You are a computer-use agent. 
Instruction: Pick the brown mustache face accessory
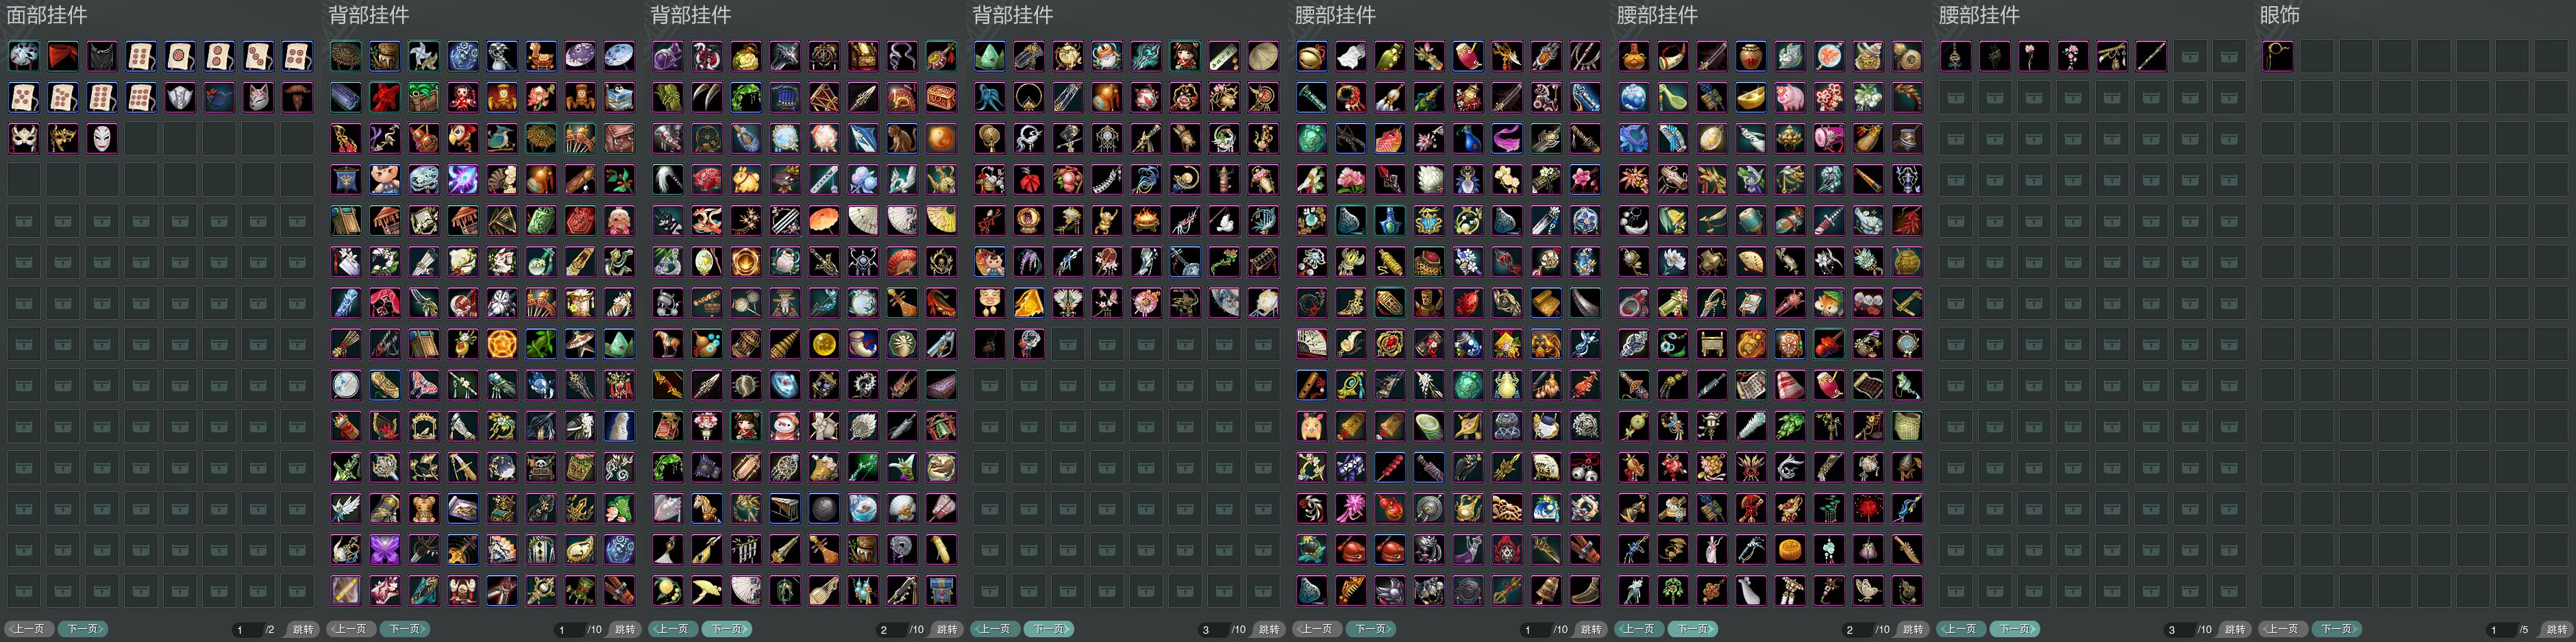(297, 97)
